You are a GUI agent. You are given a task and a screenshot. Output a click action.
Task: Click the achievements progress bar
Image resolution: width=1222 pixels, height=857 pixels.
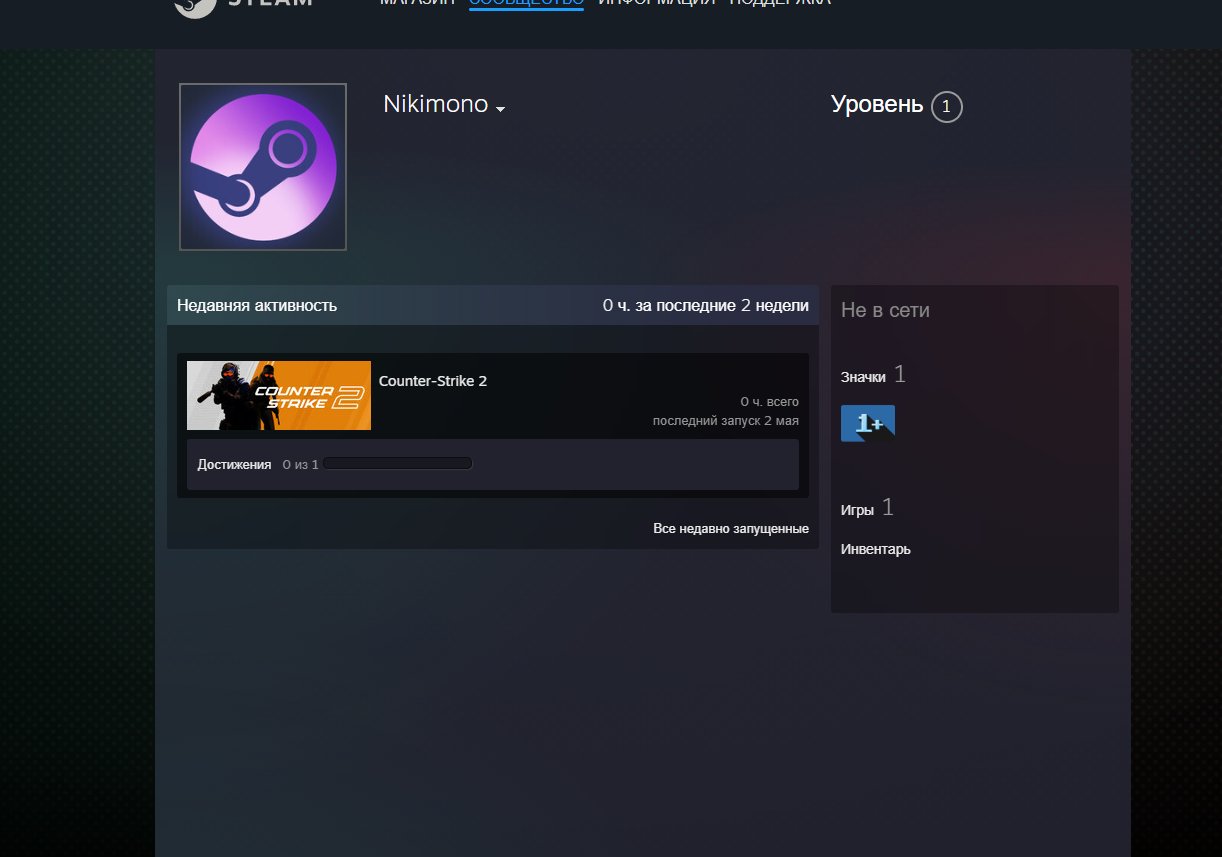click(397, 464)
